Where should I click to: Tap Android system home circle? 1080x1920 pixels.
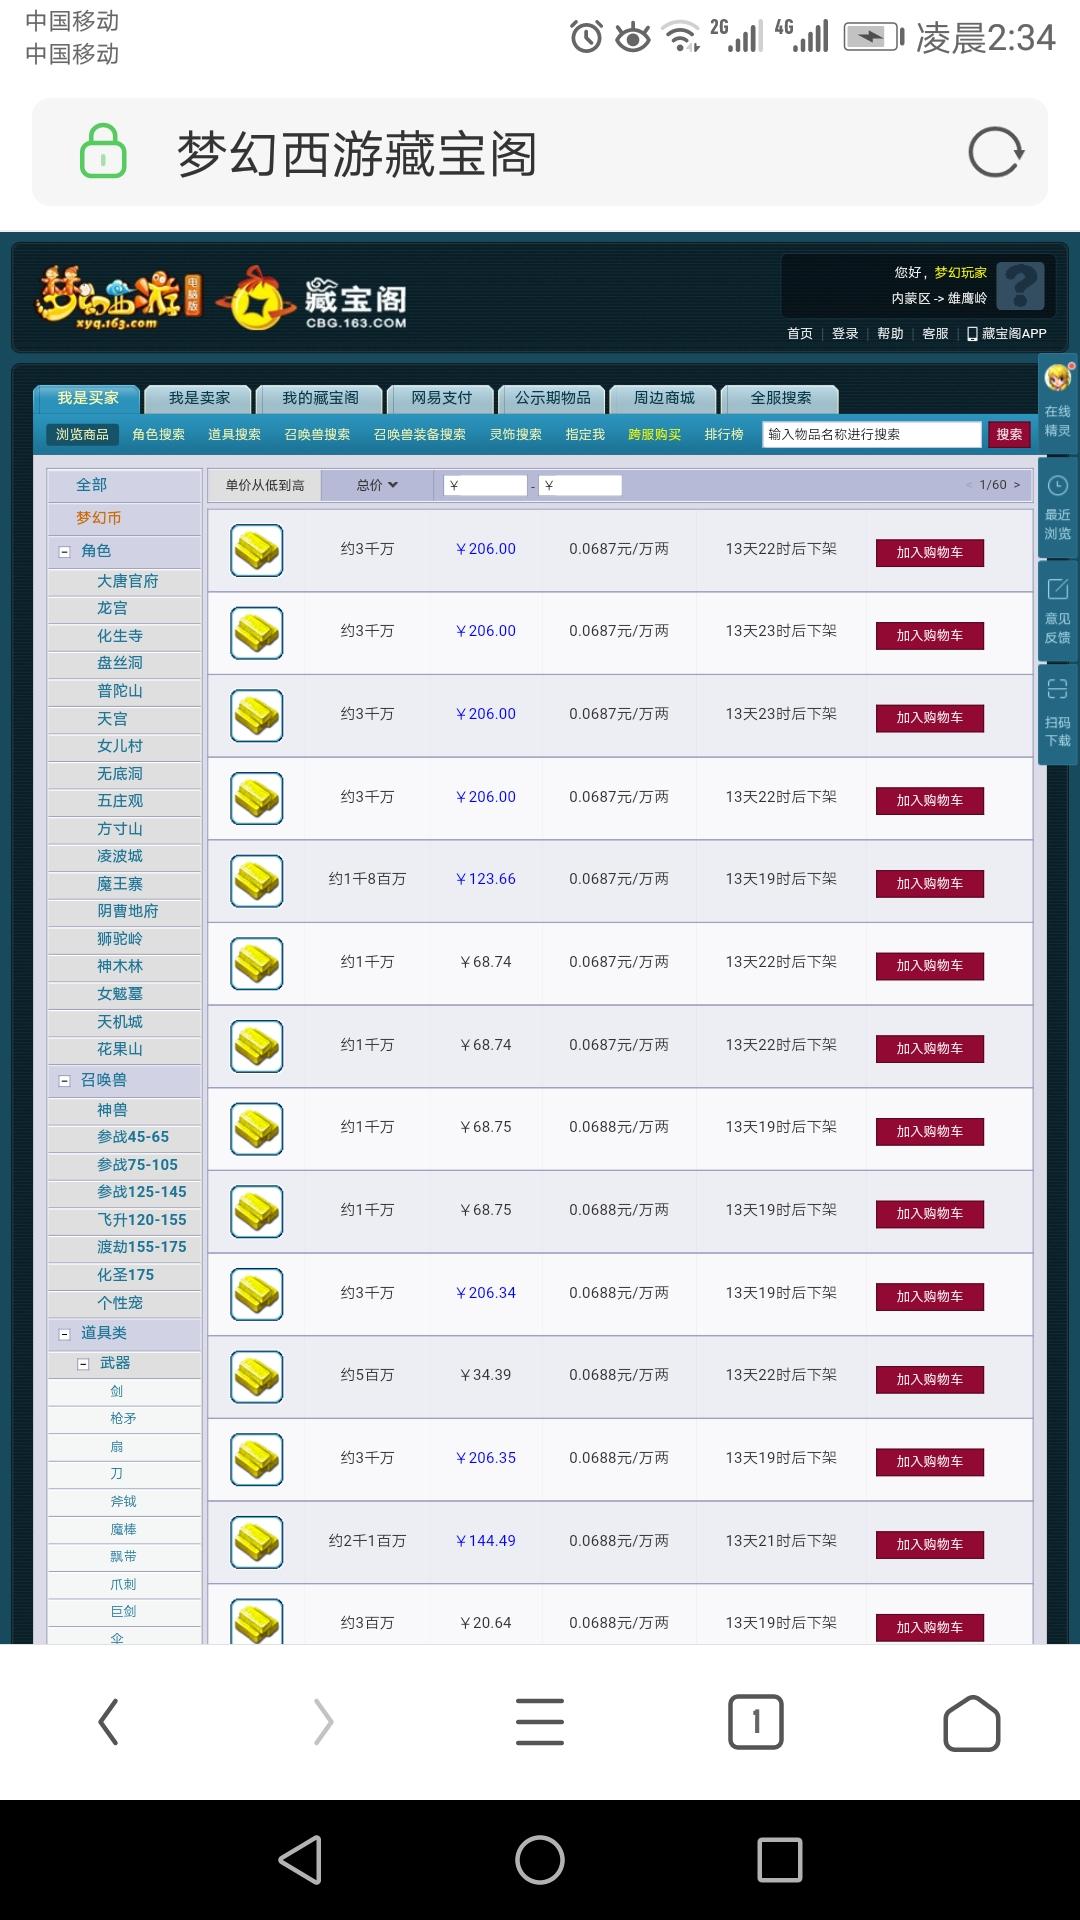coord(540,1860)
